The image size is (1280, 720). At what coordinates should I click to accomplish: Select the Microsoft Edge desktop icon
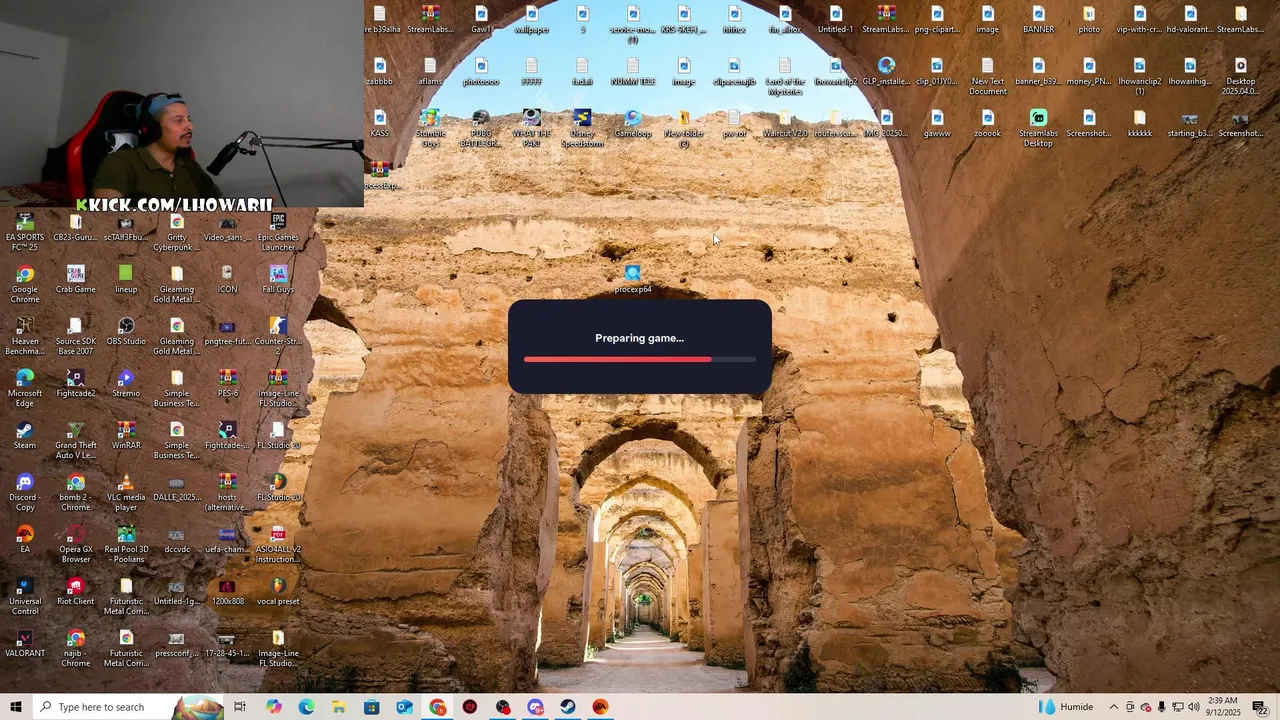[25, 388]
